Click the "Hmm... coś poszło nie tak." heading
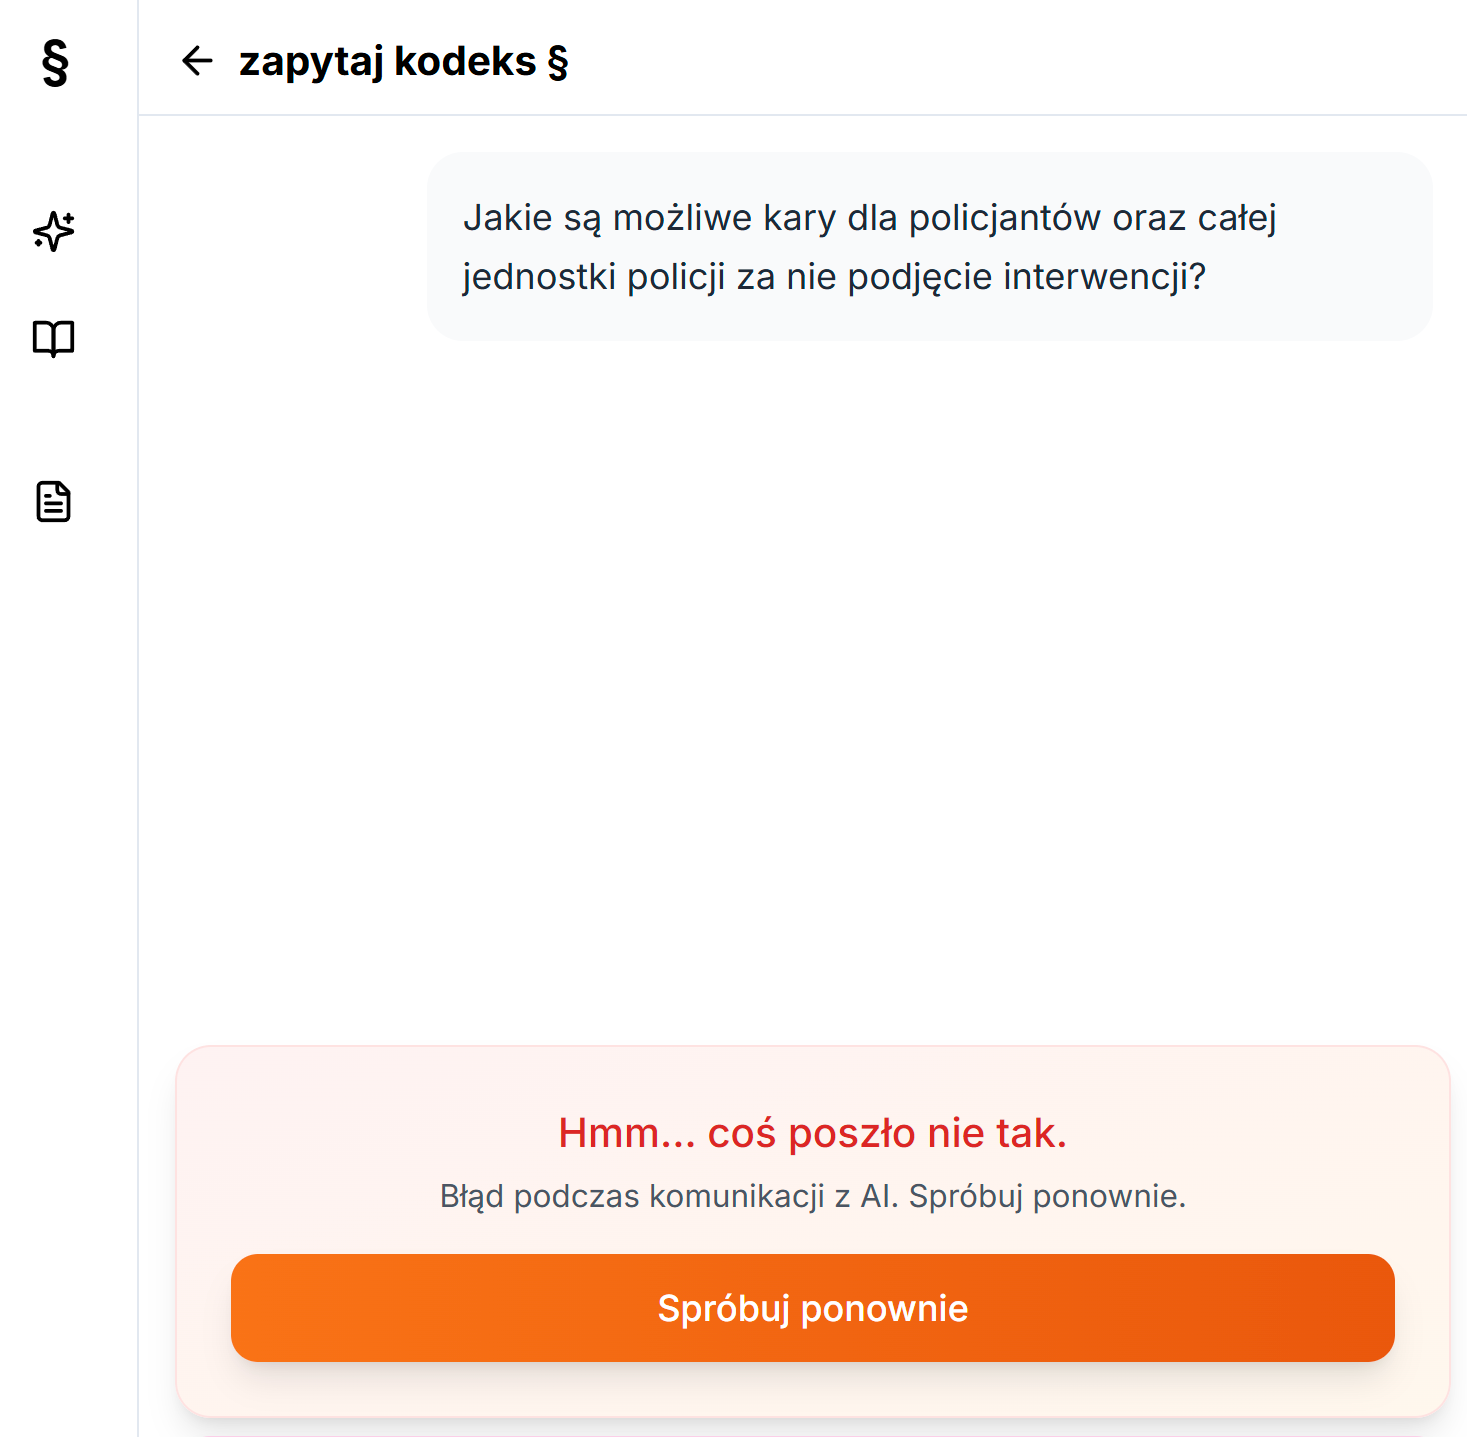This screenshot has width=1467, height=1437. 812,1133
